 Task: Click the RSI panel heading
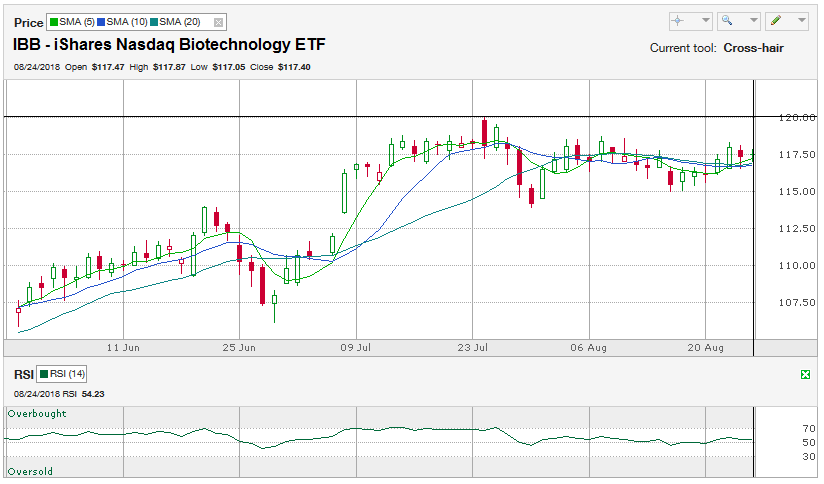coord(24,375)
